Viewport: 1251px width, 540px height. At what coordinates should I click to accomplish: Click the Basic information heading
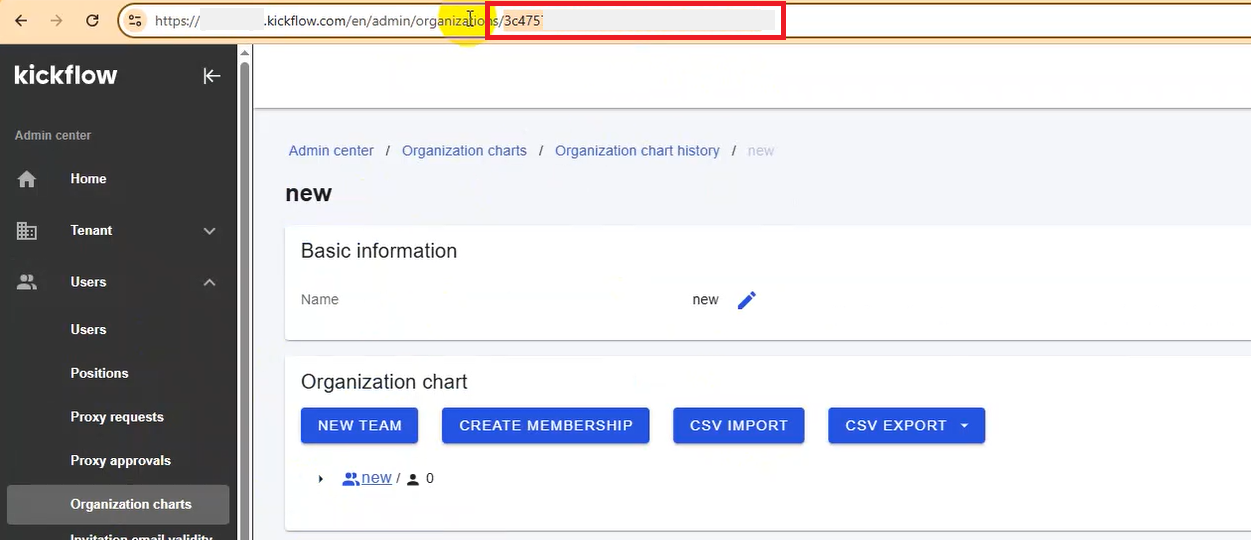tap(379, 251)
